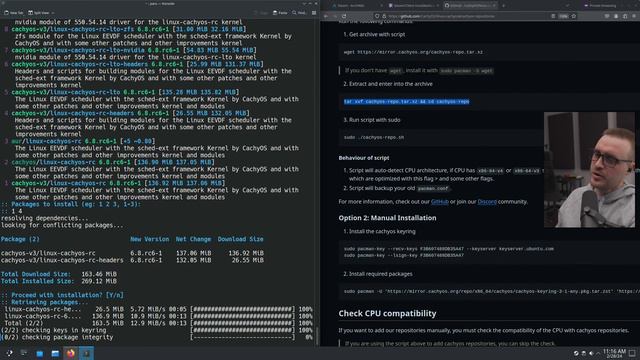Click the shield tracking protection icon

(377, 16)
